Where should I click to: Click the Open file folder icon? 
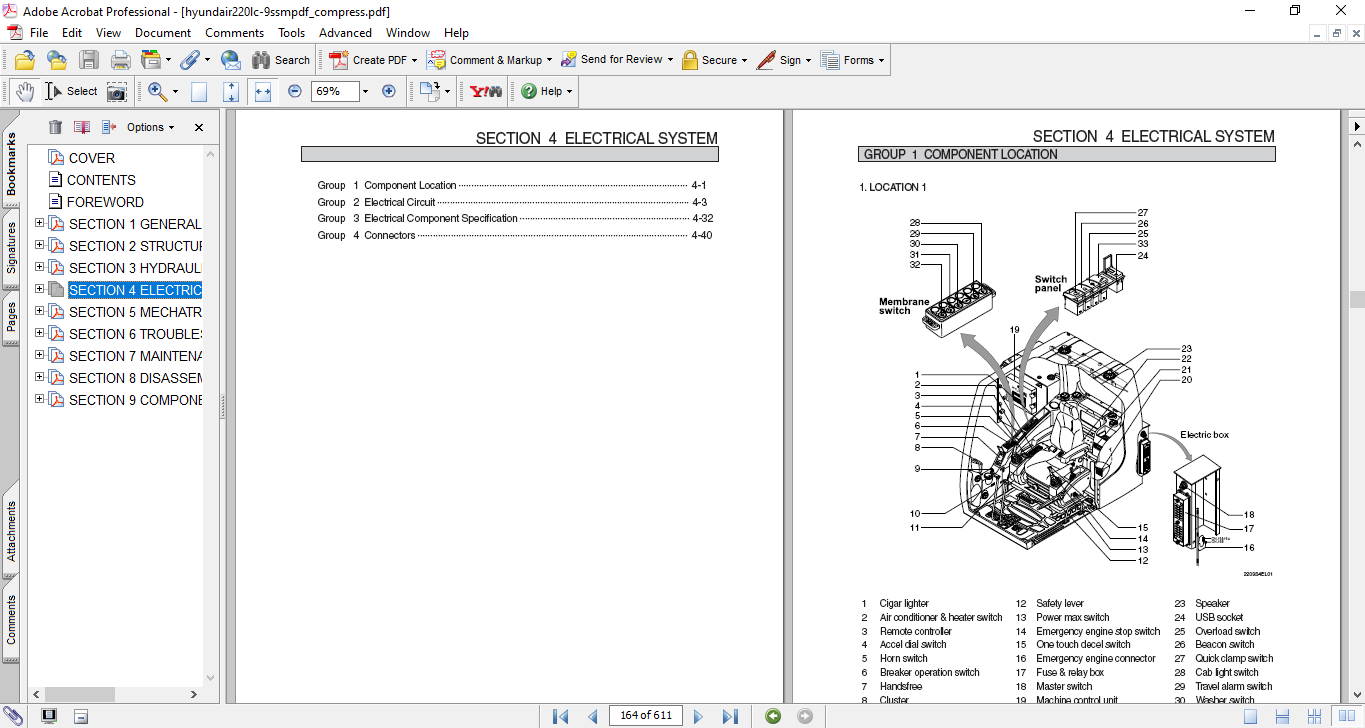(25, 60)
